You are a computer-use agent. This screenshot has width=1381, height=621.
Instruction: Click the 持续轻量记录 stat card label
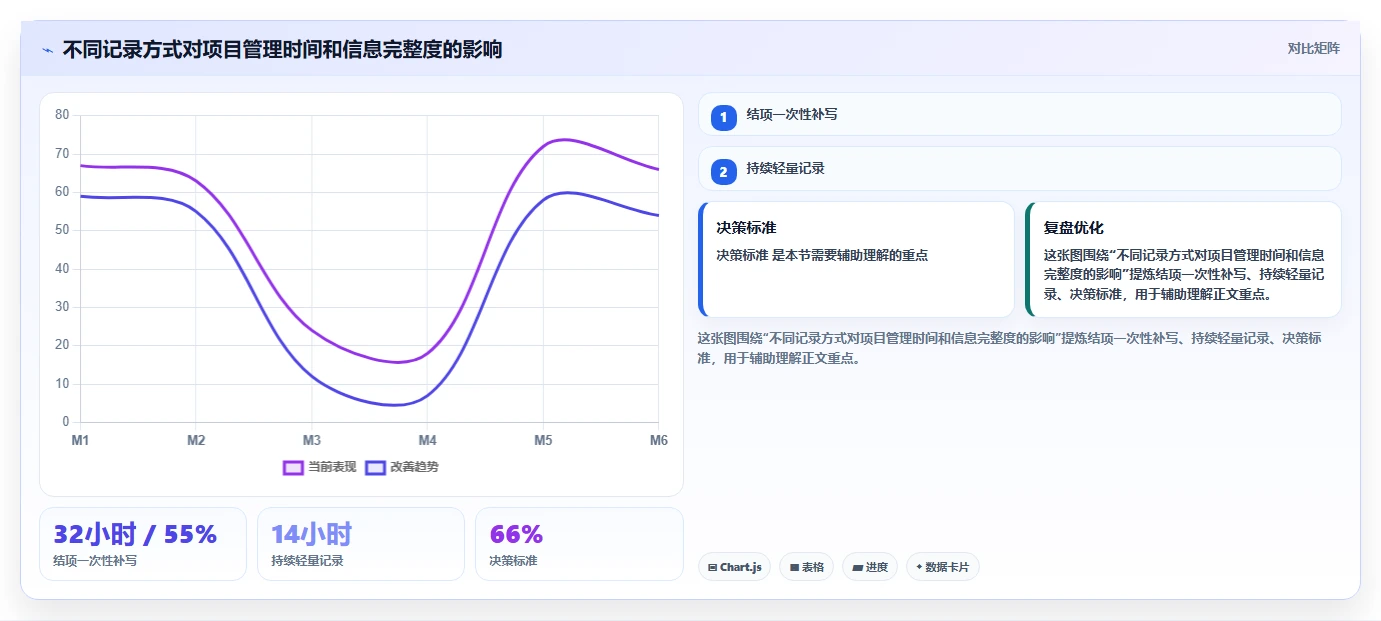click(307, 561)
